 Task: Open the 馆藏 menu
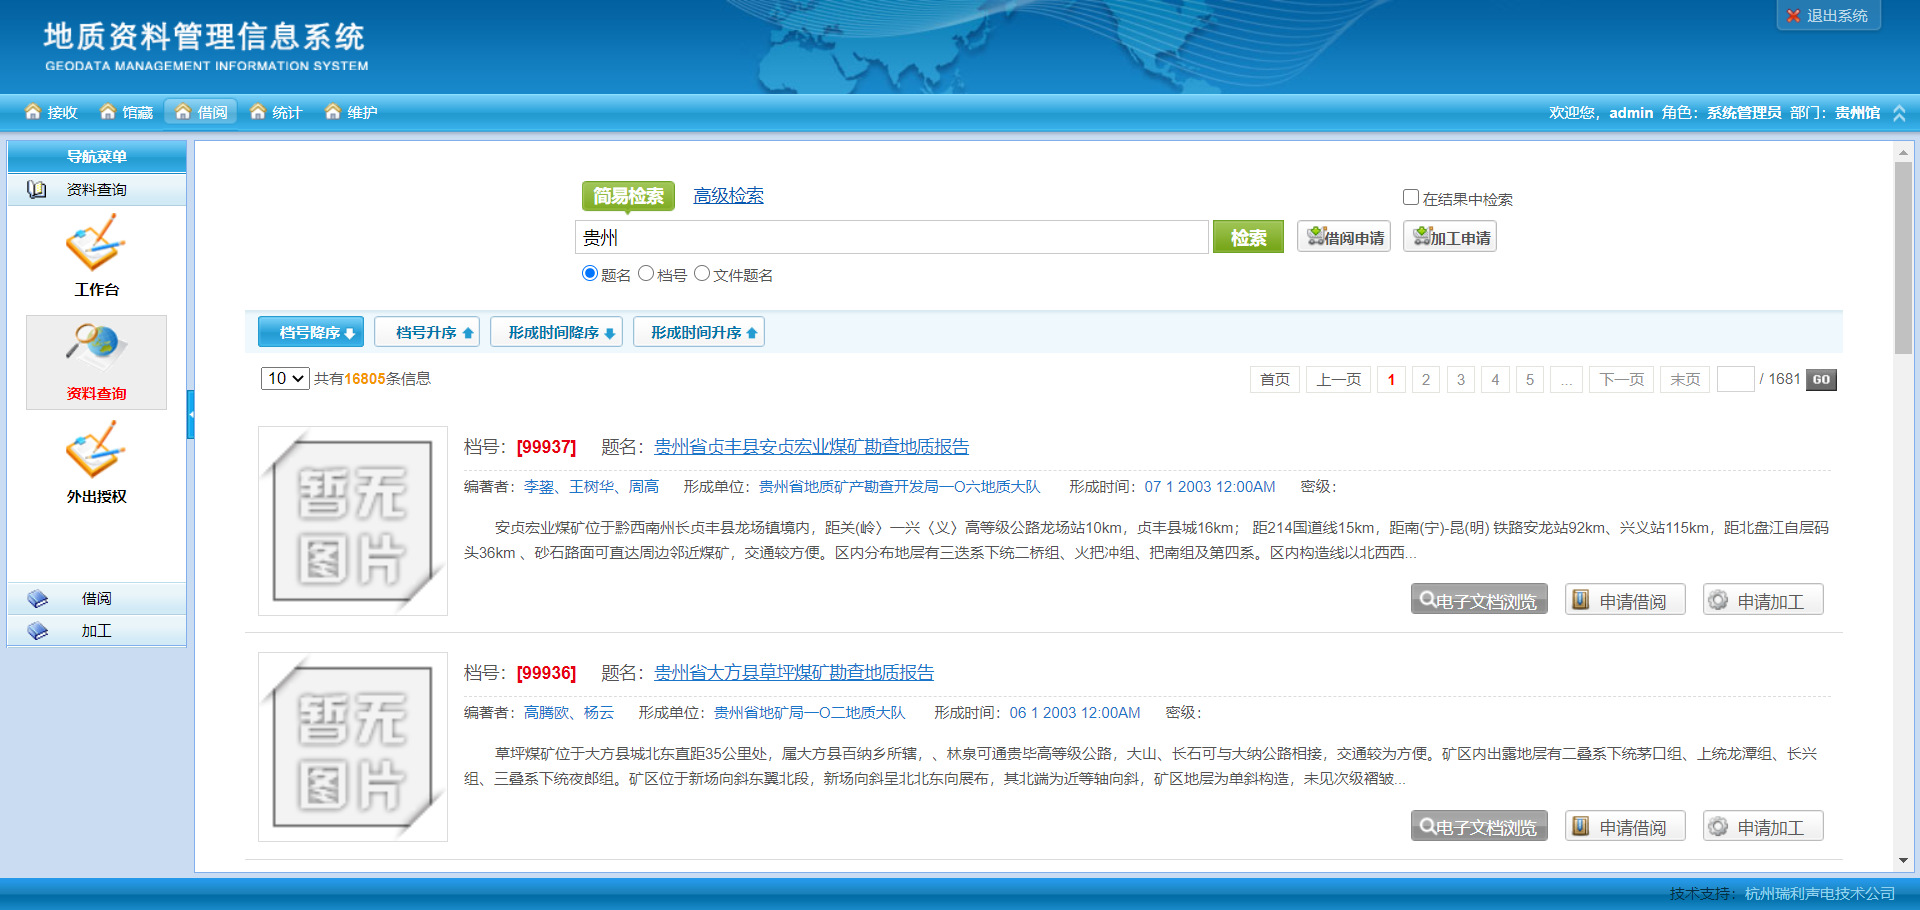pyautogui.click(x=126, y=112)
